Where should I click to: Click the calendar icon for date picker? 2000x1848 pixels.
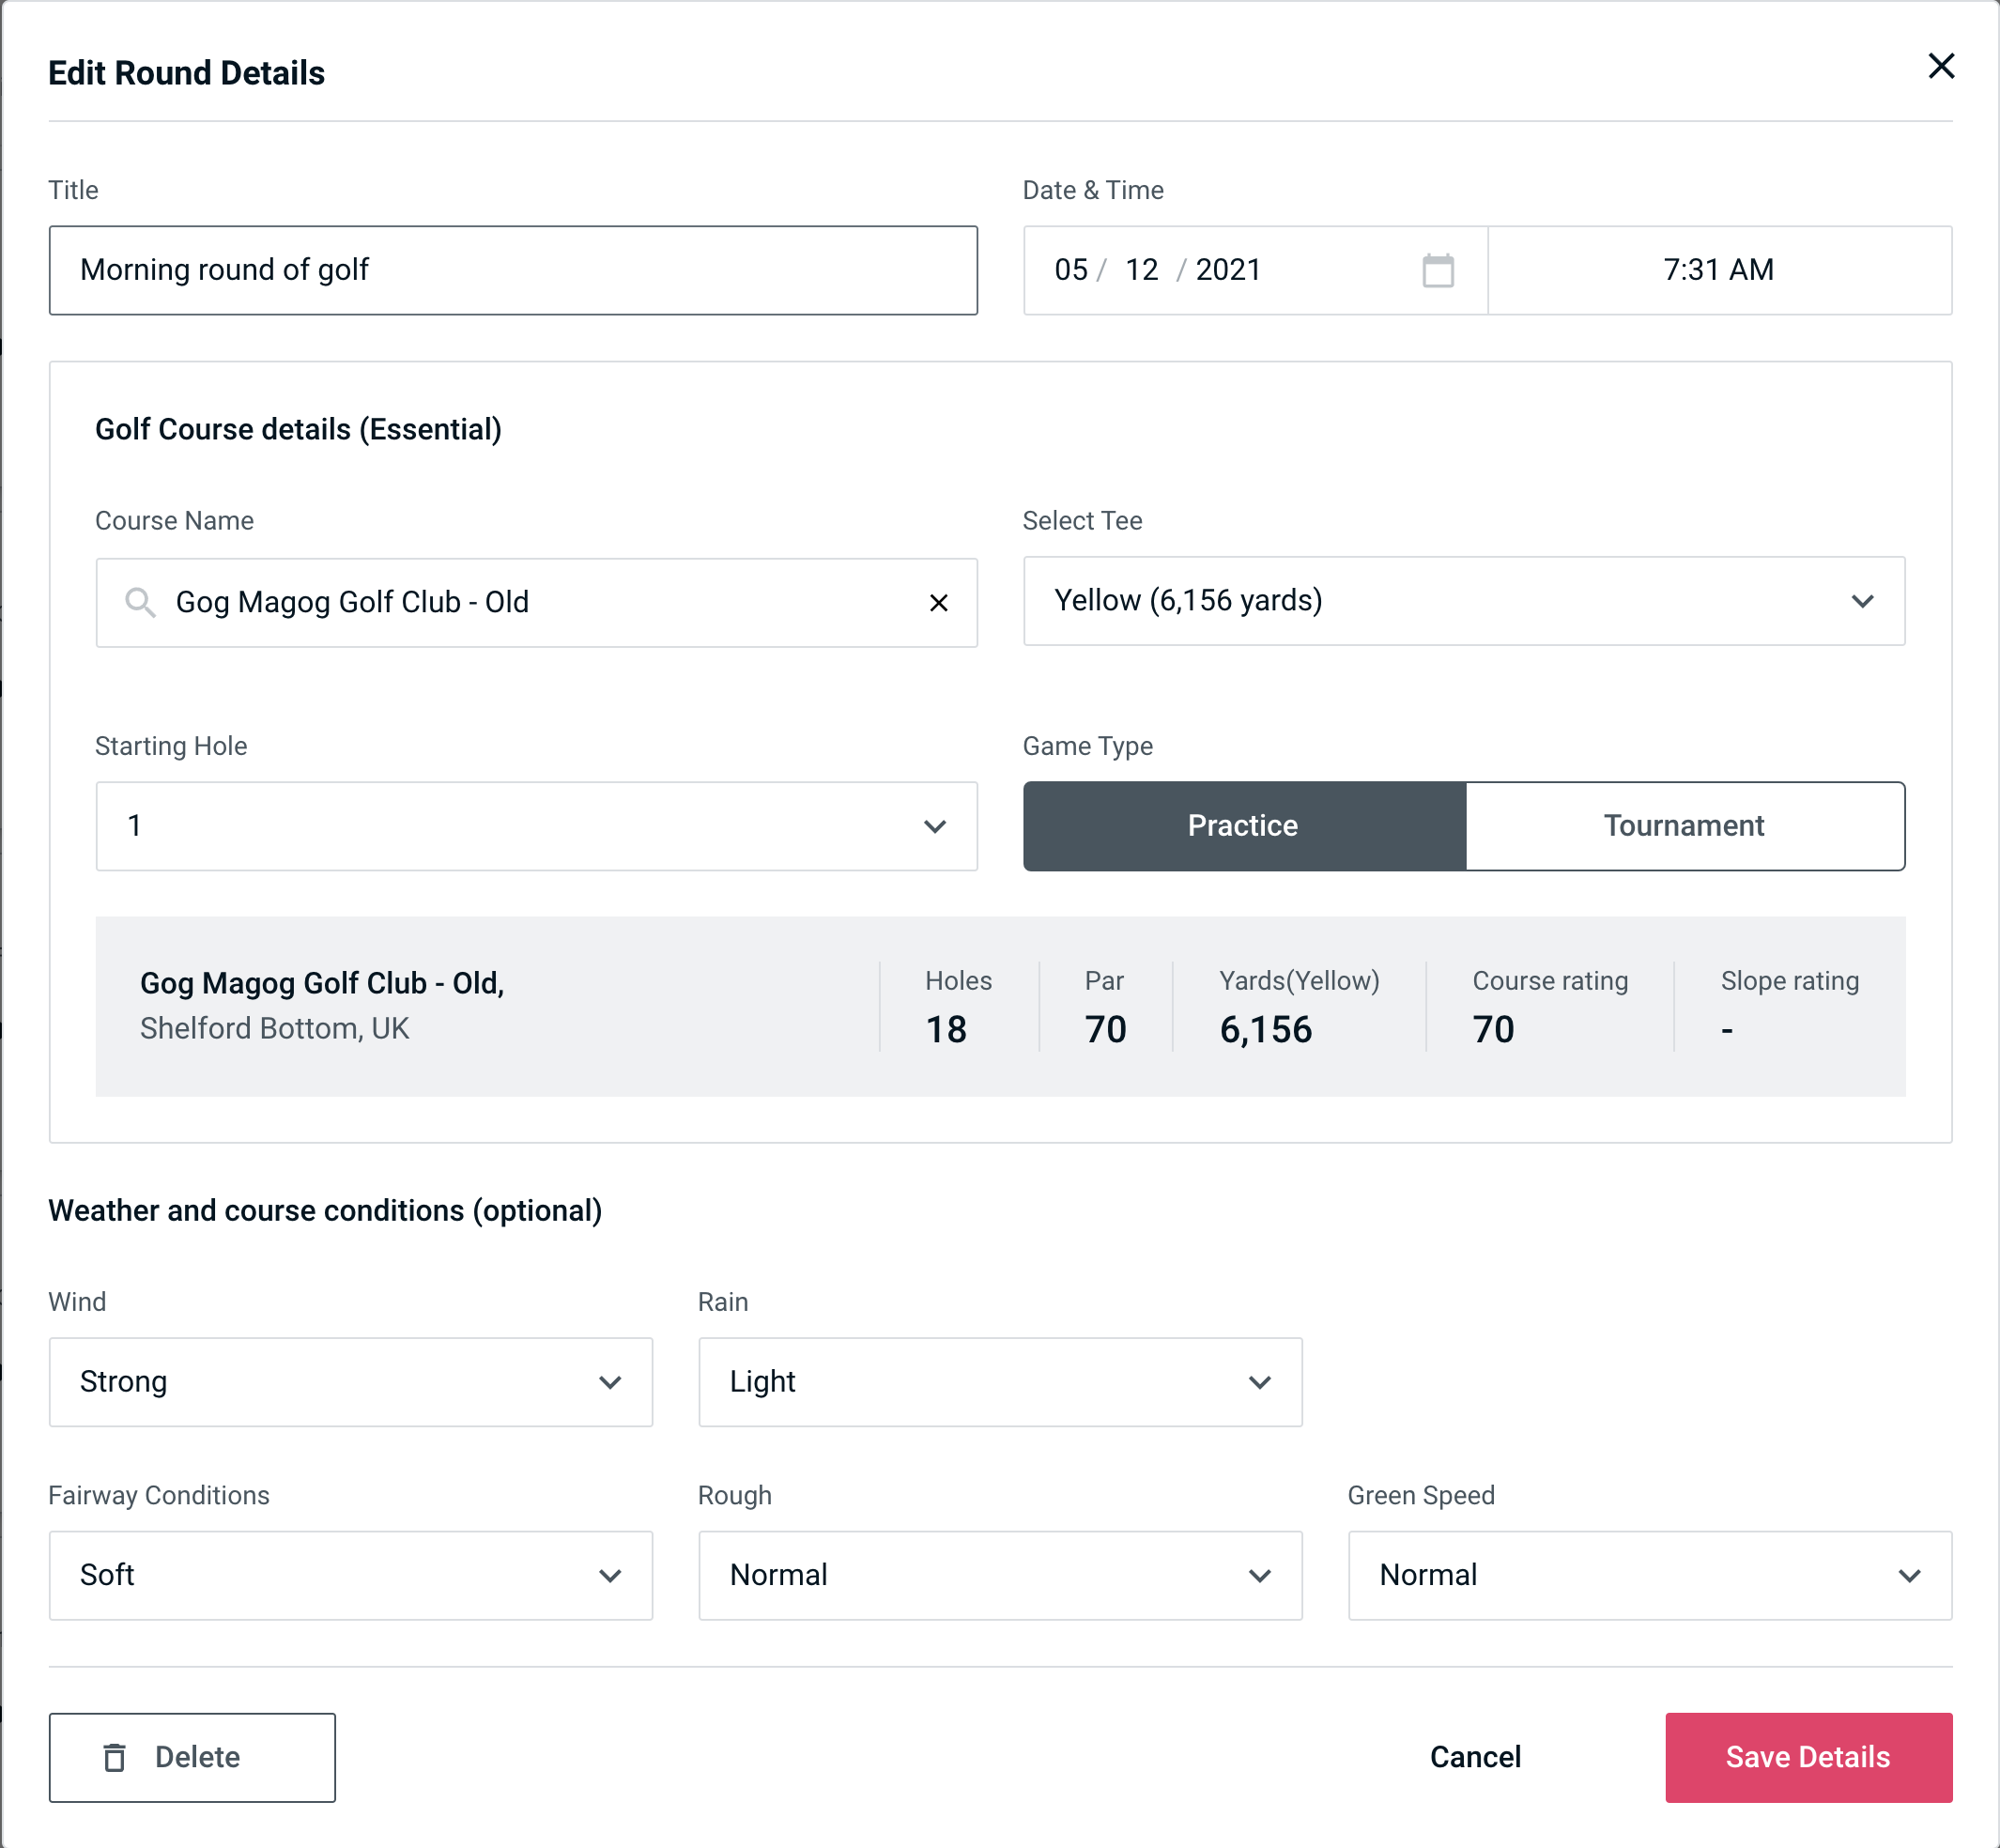coord(1439,269)
